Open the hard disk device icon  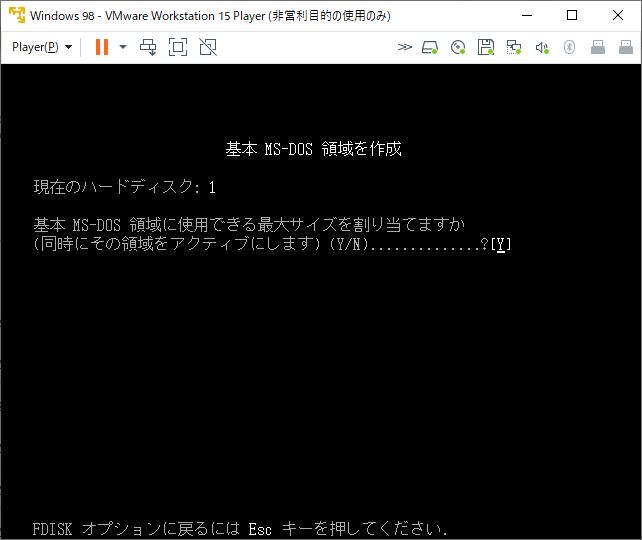point(430,47)
